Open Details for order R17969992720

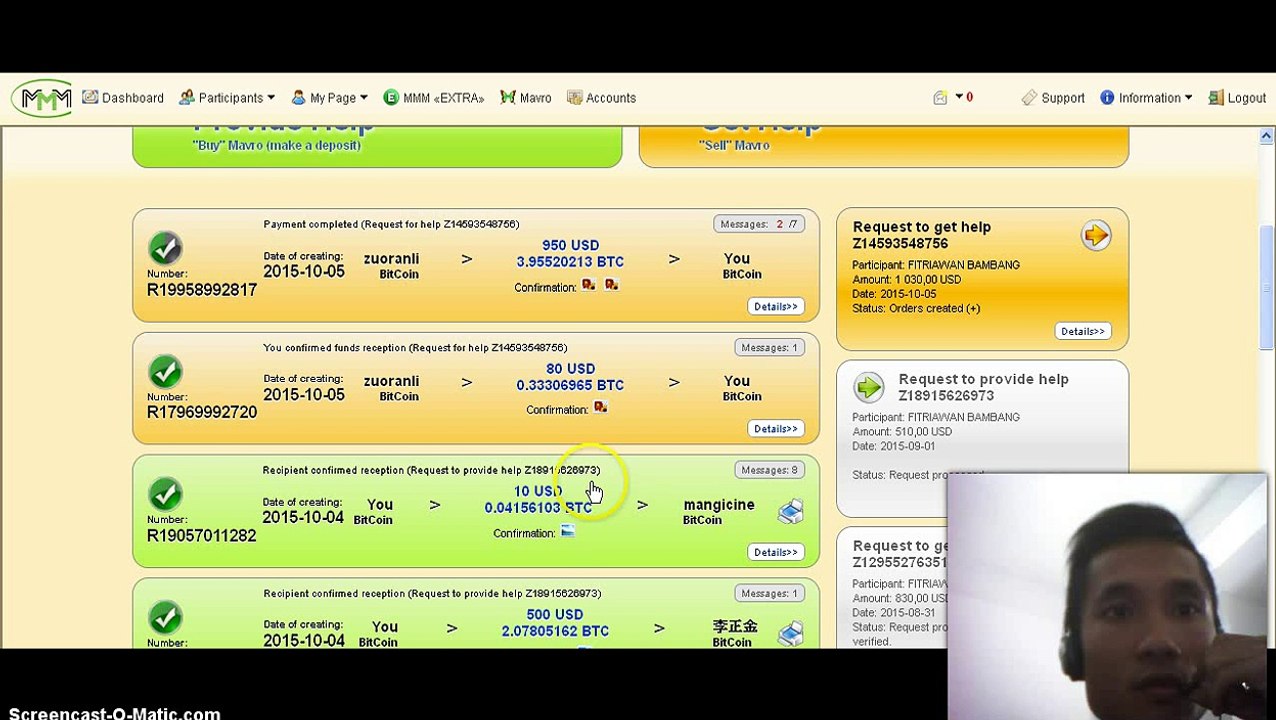click(x=775, y=428)
